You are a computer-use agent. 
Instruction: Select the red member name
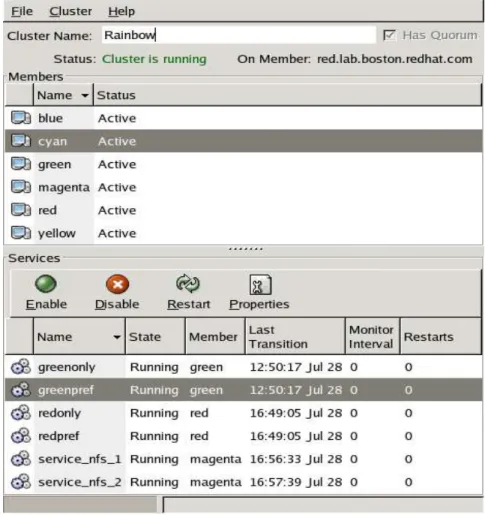[x=47, y=210]
